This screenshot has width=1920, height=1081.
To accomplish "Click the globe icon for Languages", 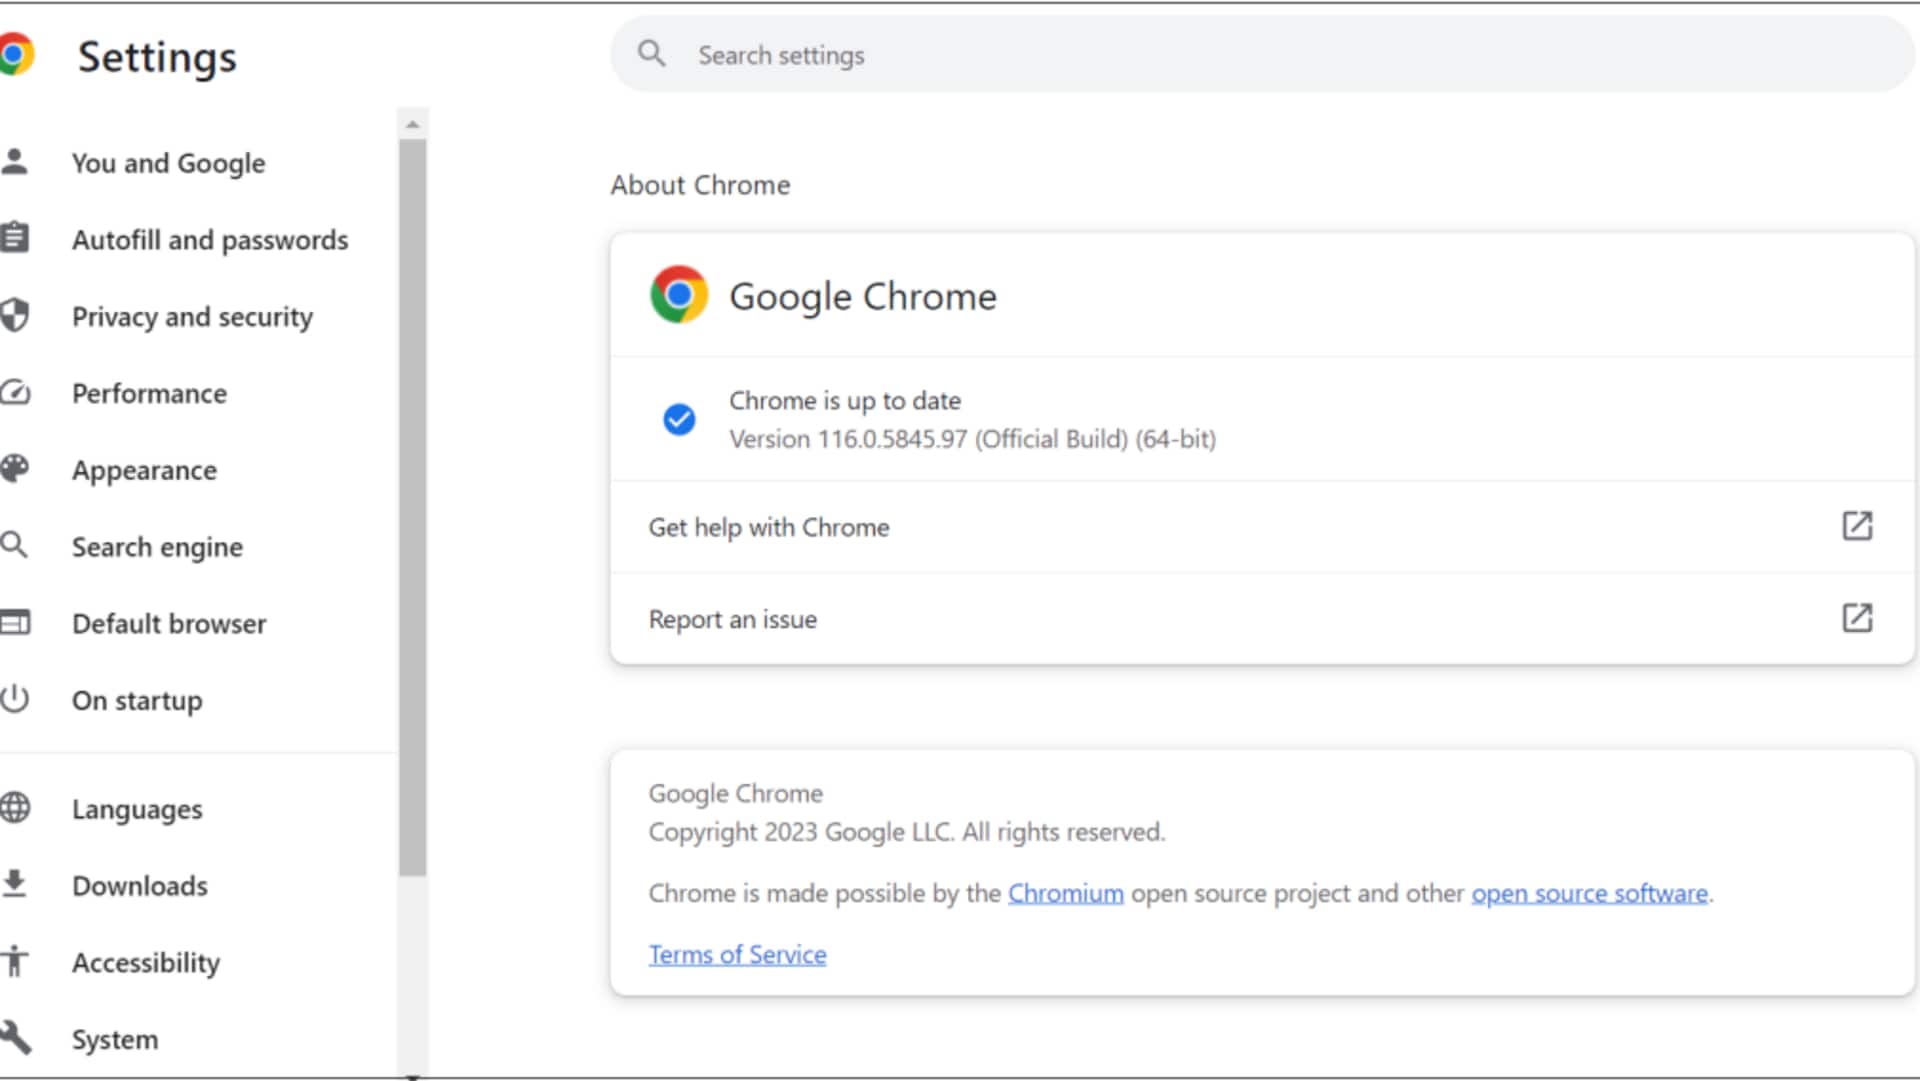I will pos(15,808).
